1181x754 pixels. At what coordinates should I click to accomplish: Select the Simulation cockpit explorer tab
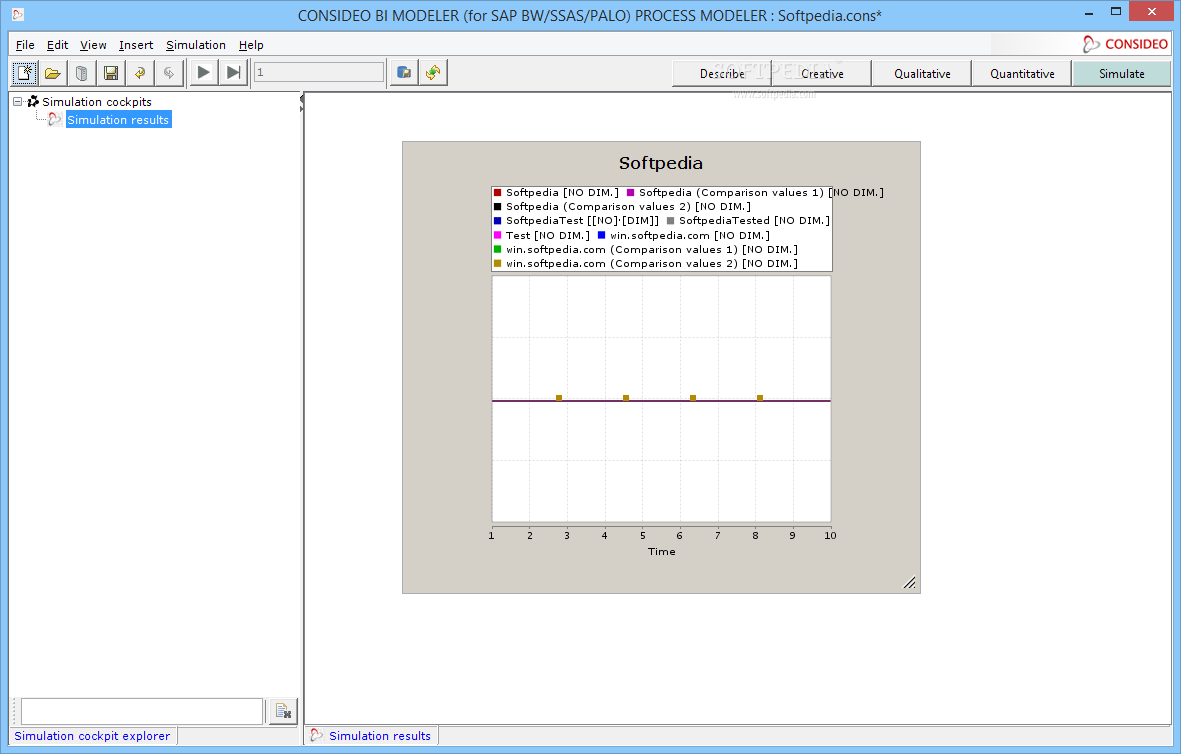(x=92, y=736)
